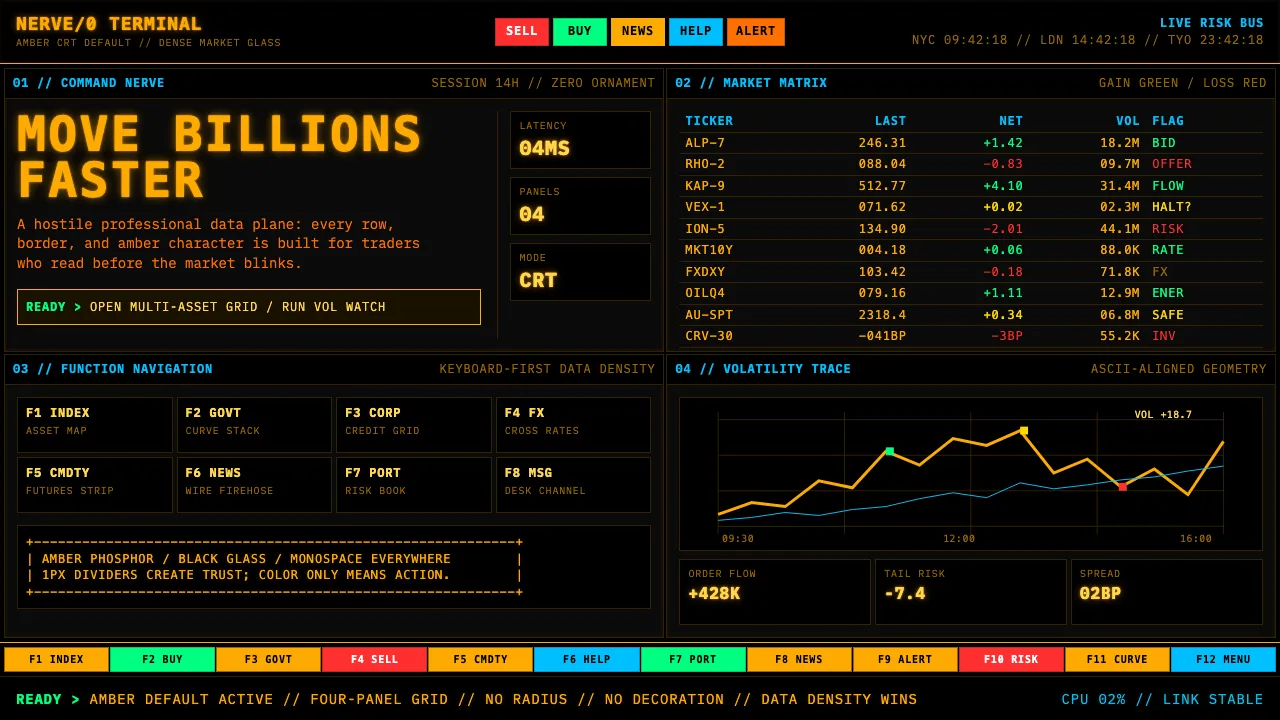
Task: Select the ALP-7 ticker row
Action: (x=971, y=143)
